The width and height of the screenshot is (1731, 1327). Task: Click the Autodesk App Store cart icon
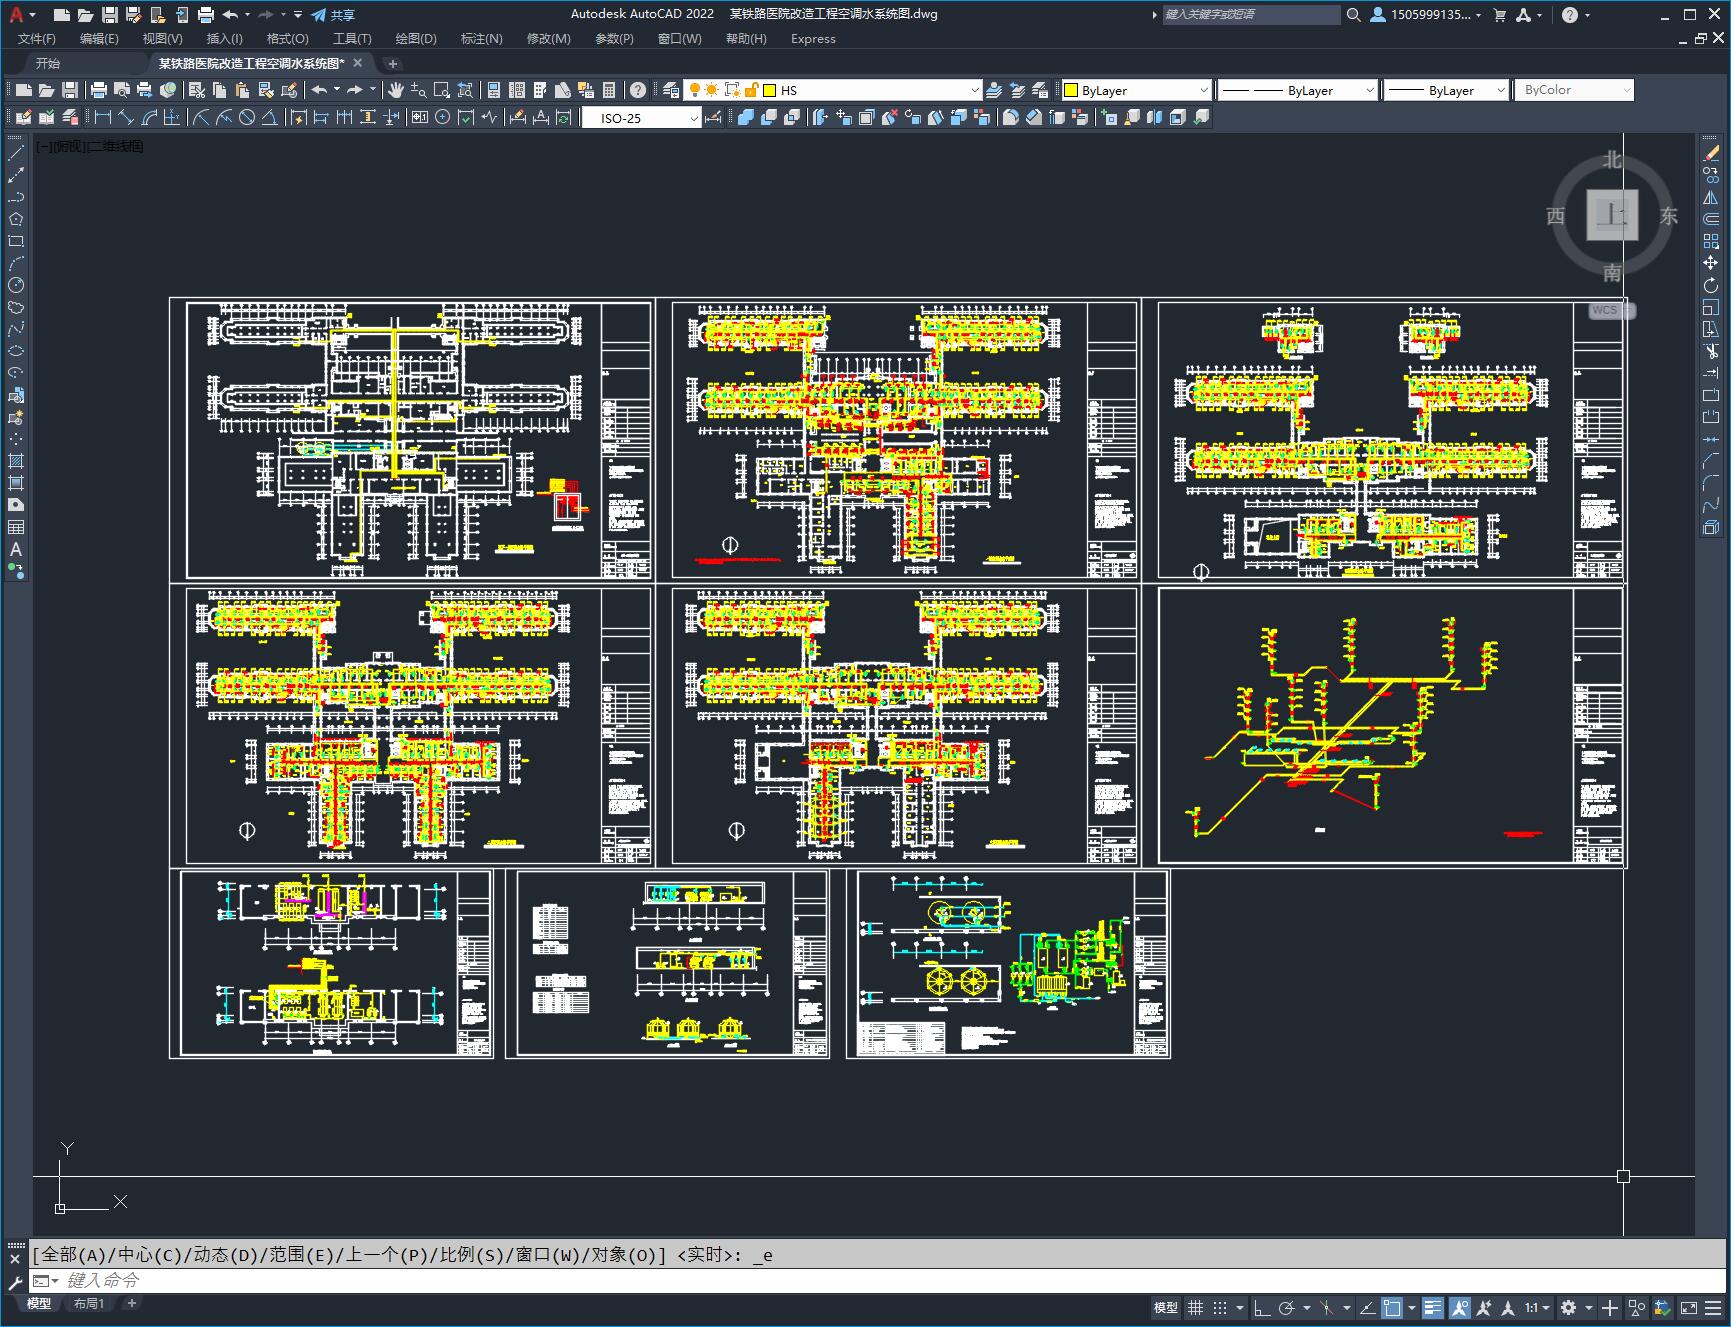[x=1499, y=14]
